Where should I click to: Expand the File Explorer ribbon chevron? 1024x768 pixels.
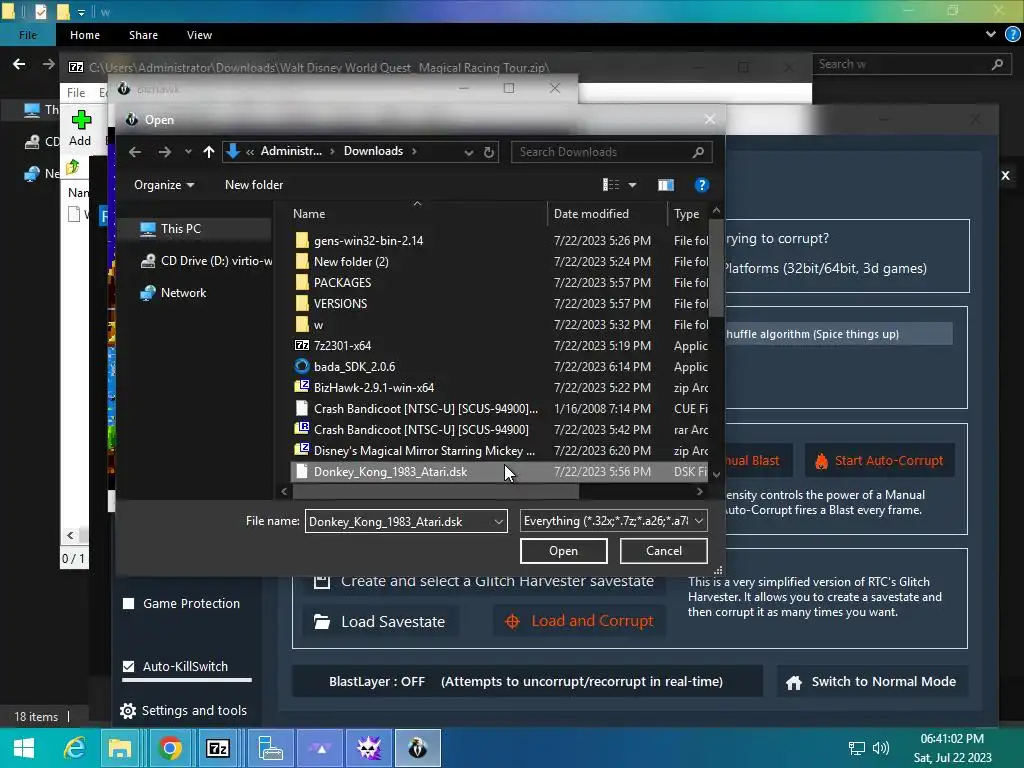pos(990,35)
